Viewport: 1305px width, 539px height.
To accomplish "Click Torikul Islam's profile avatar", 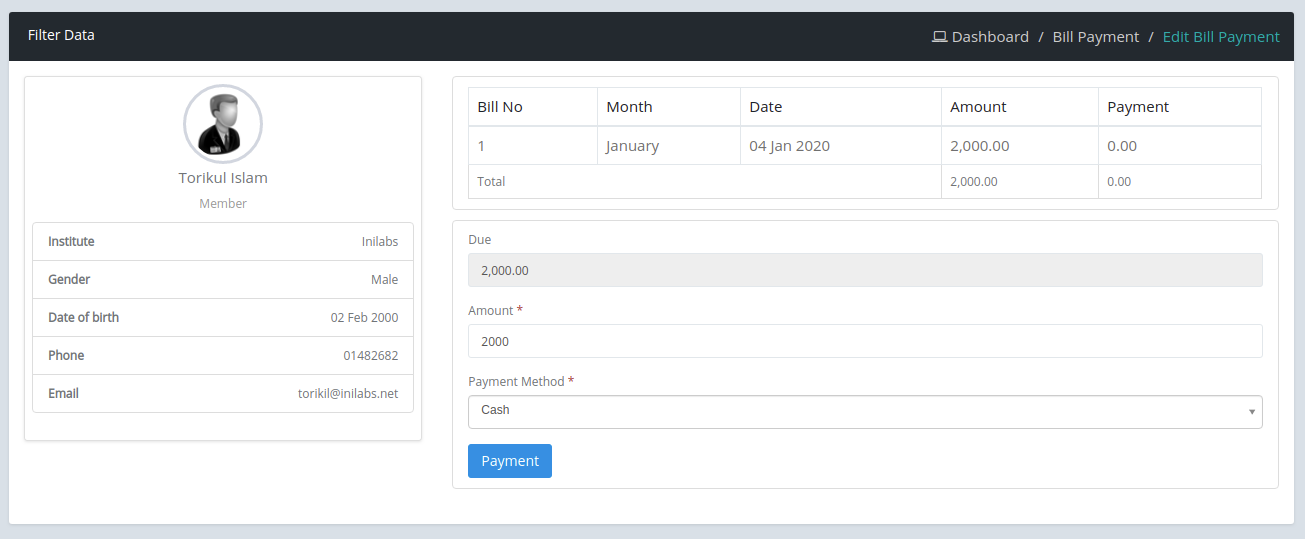I will pos(223,124).
